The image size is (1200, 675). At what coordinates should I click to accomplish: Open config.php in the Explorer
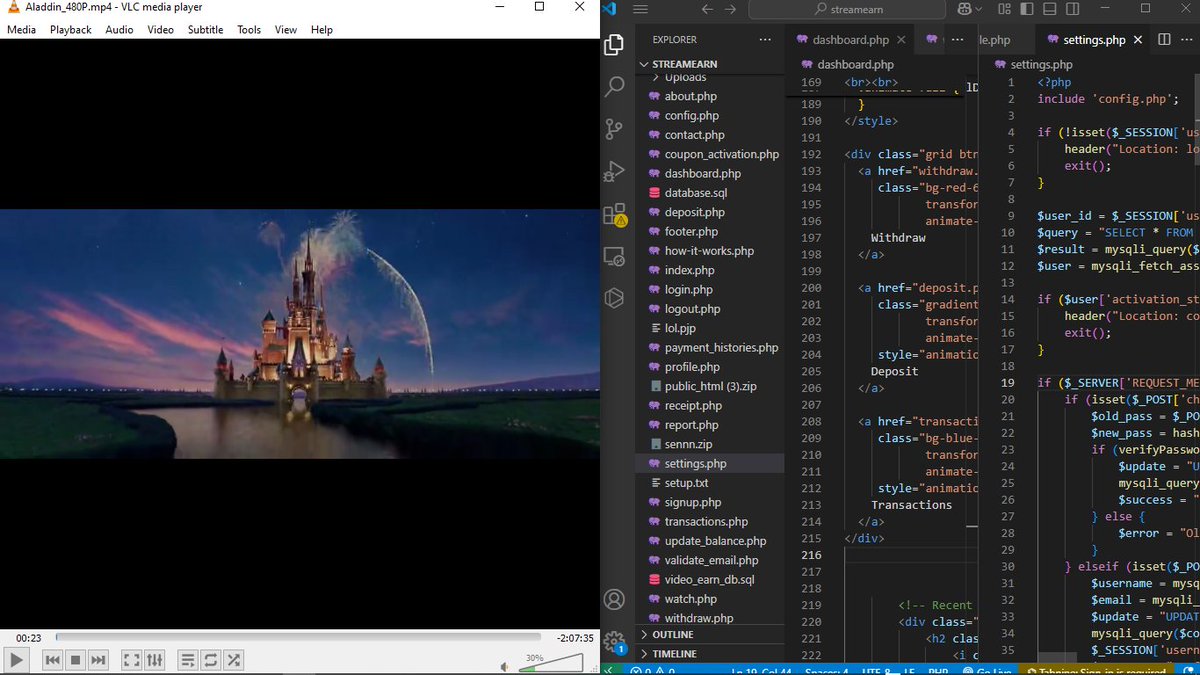710,116
